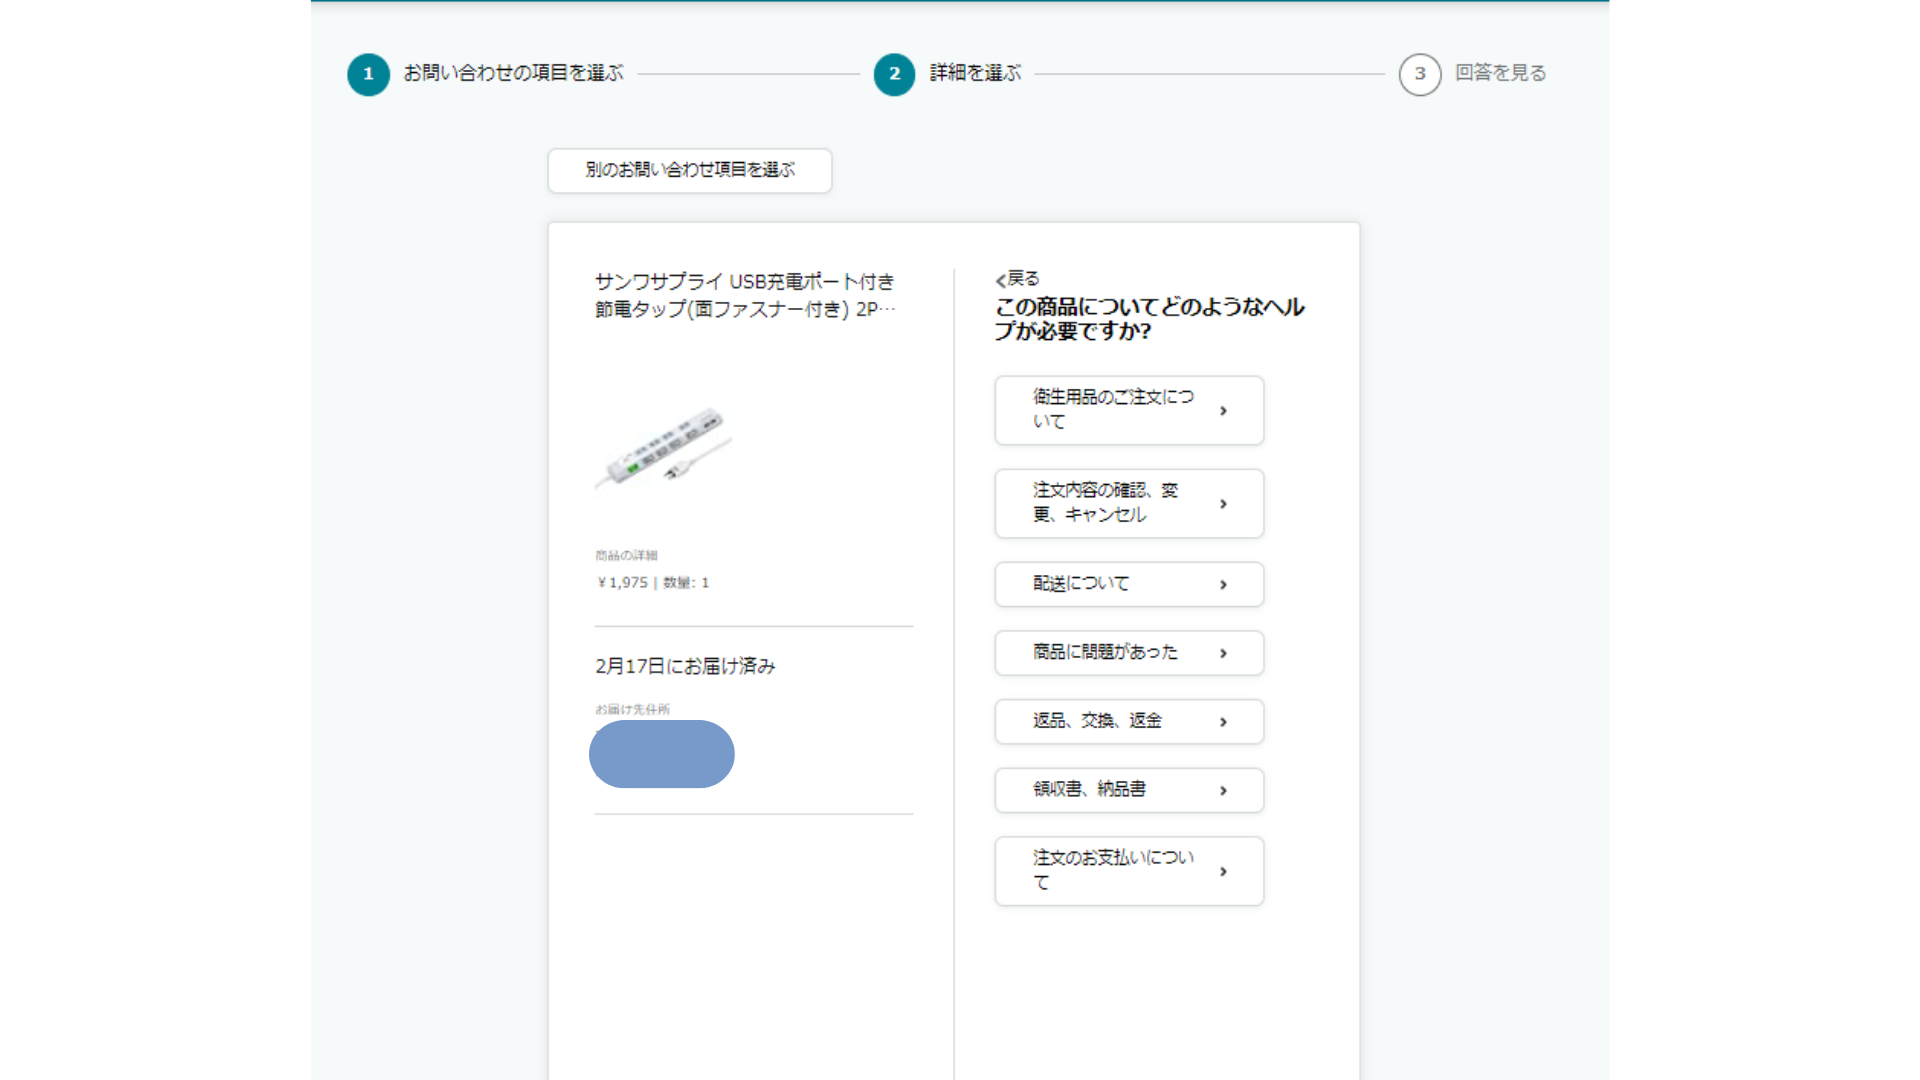Screen dimensions: 1920x1080
Task: Click step 2 circle icon
Action: (894, 74)
